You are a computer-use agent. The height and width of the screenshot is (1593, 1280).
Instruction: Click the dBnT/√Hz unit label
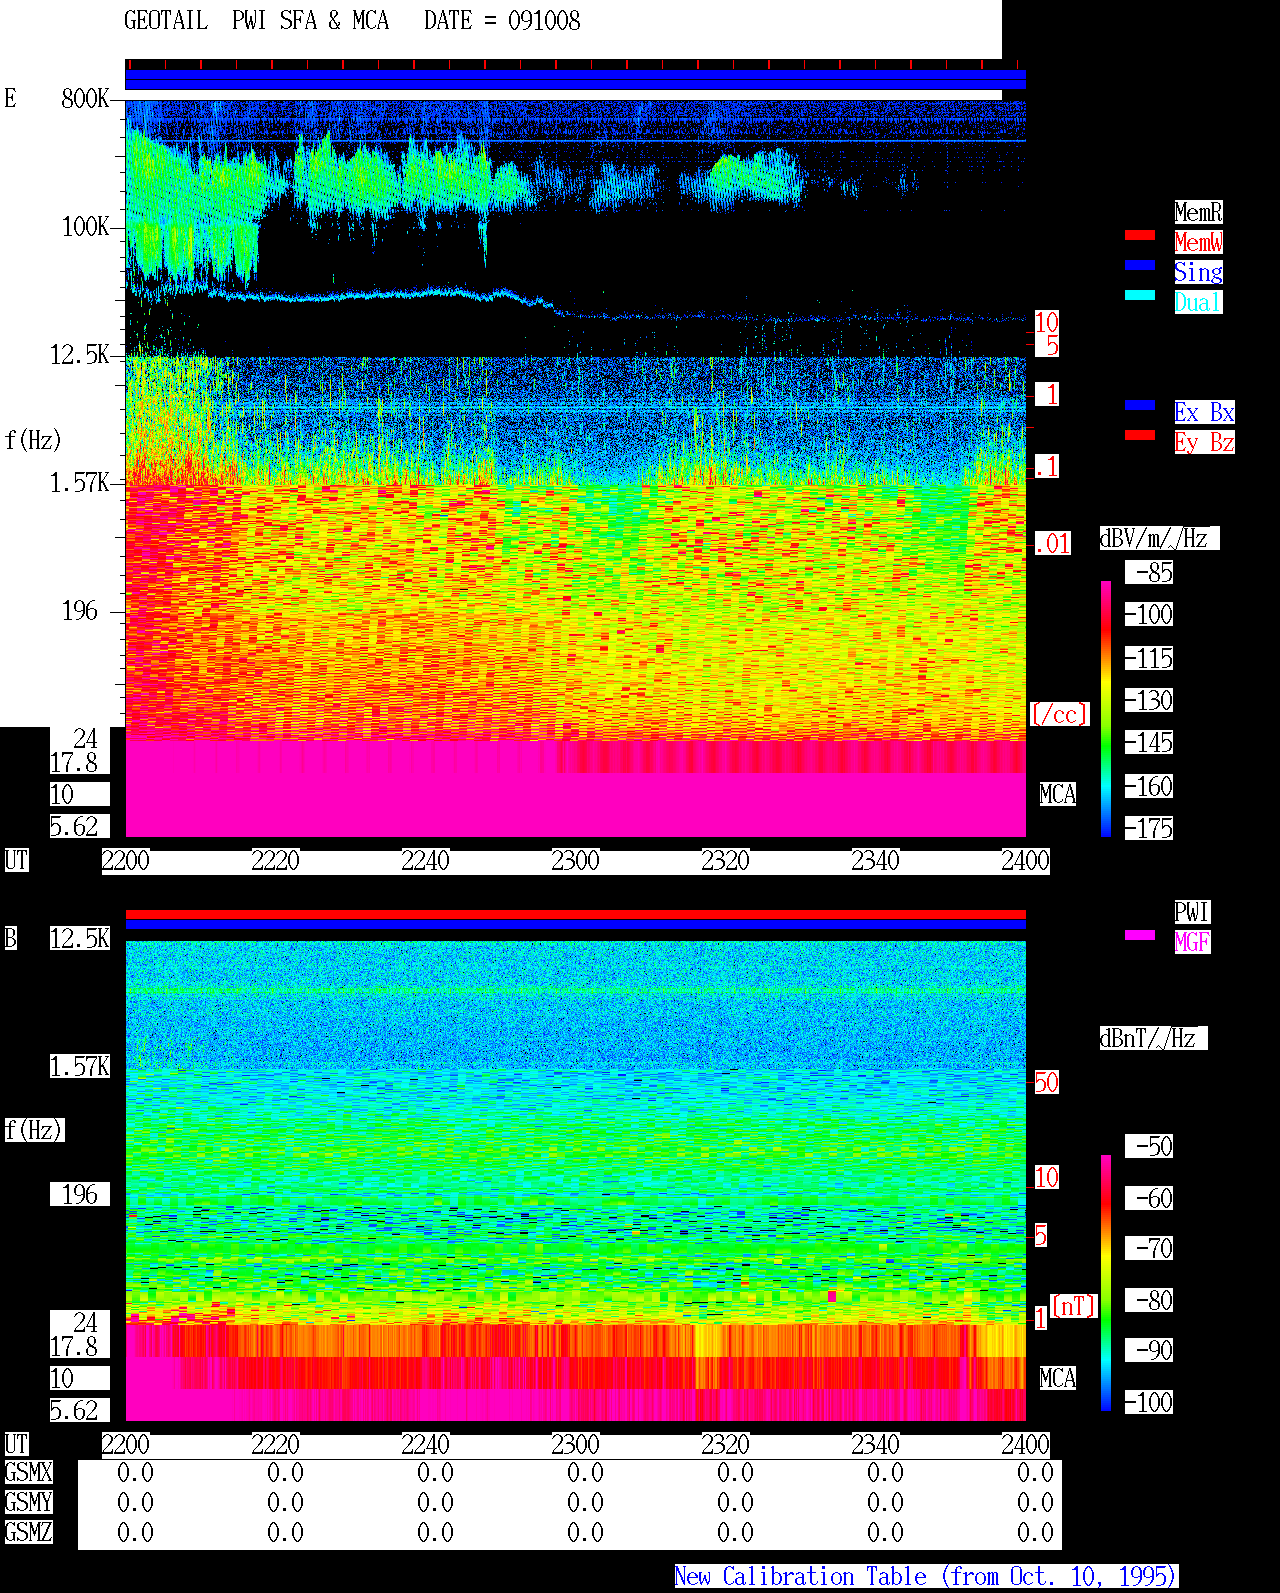(x=1153, y=1038)
